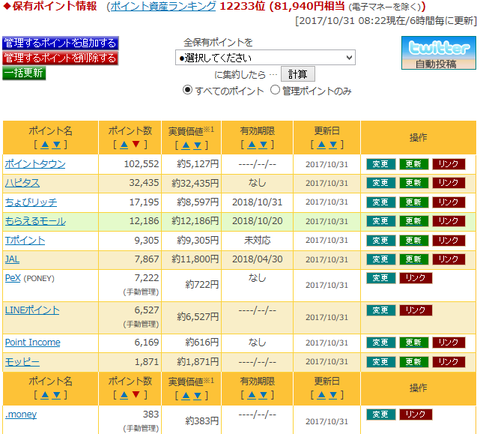480x434 pixels.
Task: Open Twitter 自動投稿 banner
Action: click(438, 53)
